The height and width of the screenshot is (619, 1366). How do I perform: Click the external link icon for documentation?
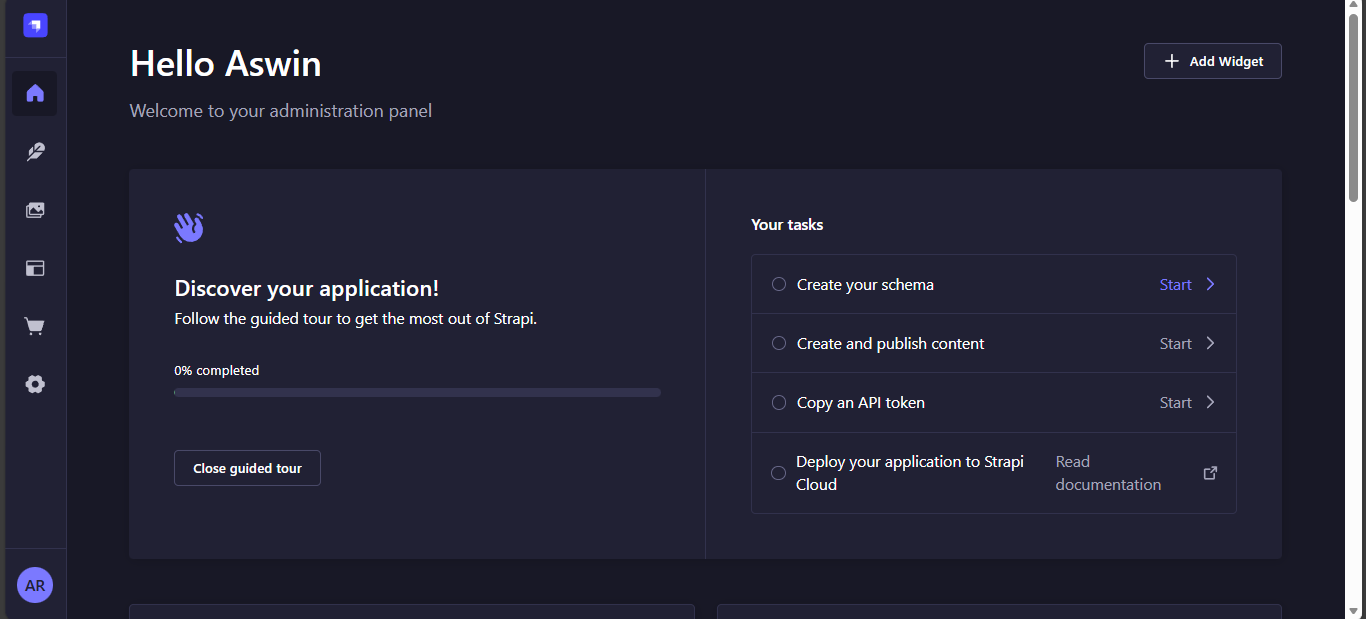pyautogui.click(x=1210, y=473)
